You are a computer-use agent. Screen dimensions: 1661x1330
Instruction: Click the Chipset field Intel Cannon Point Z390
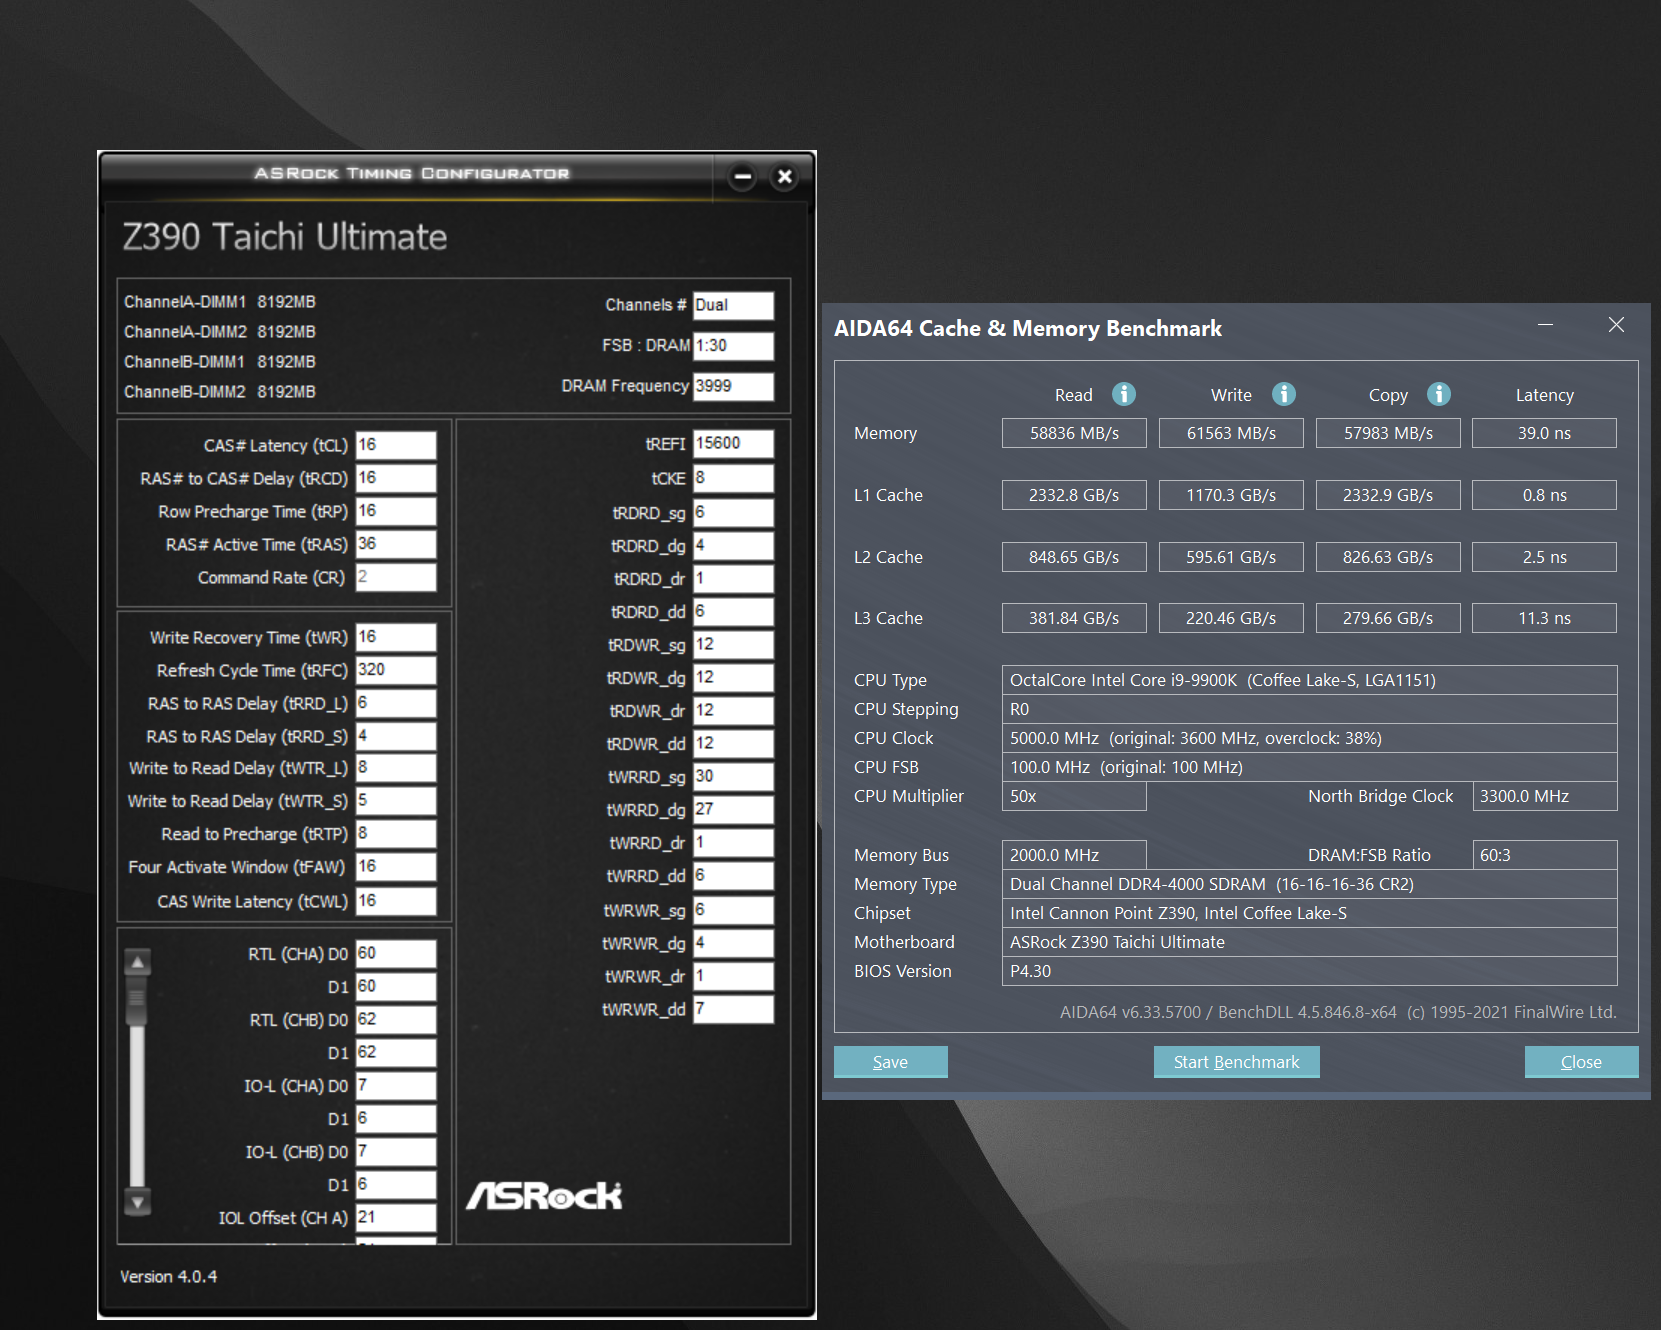click(1309, 913)
